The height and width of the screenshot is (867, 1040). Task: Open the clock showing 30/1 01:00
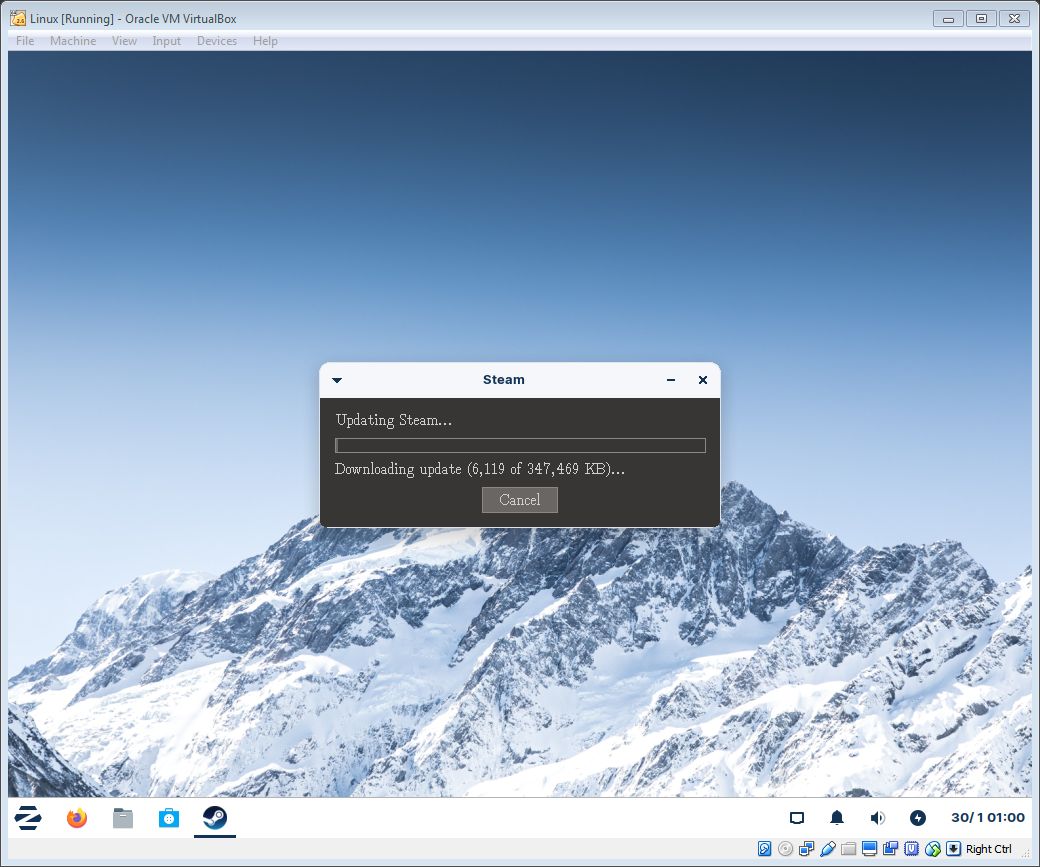(988, 818)
